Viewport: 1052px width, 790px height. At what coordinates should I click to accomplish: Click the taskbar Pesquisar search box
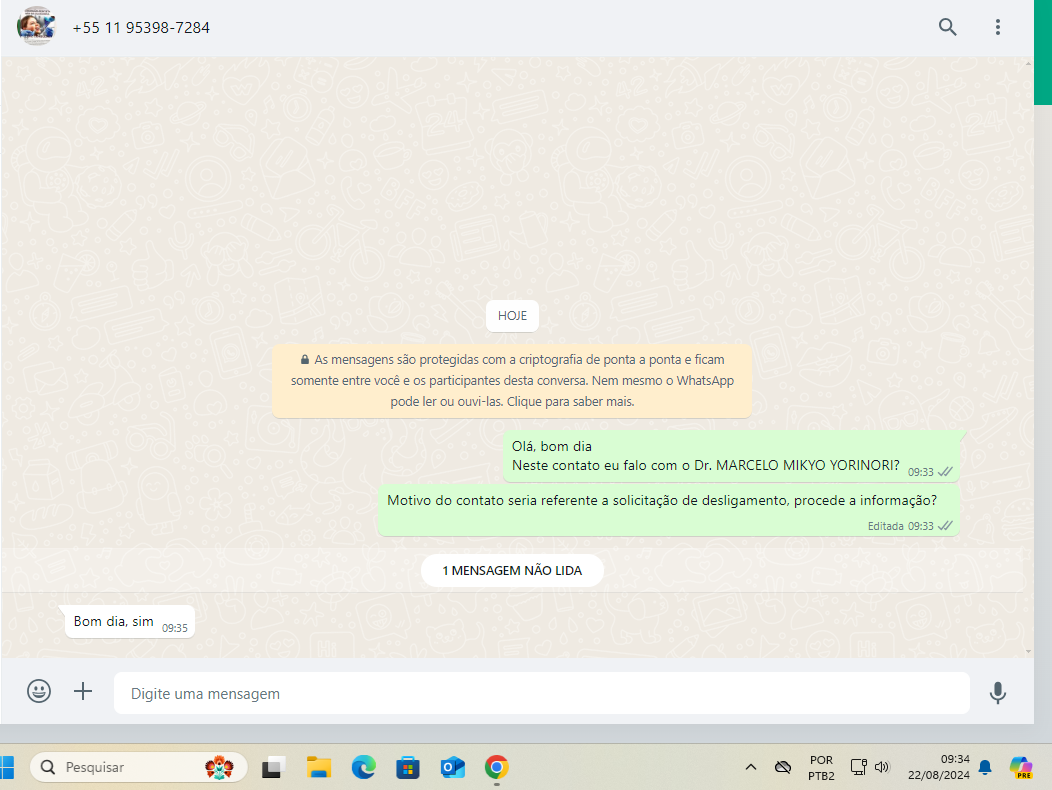click(138, 767)
